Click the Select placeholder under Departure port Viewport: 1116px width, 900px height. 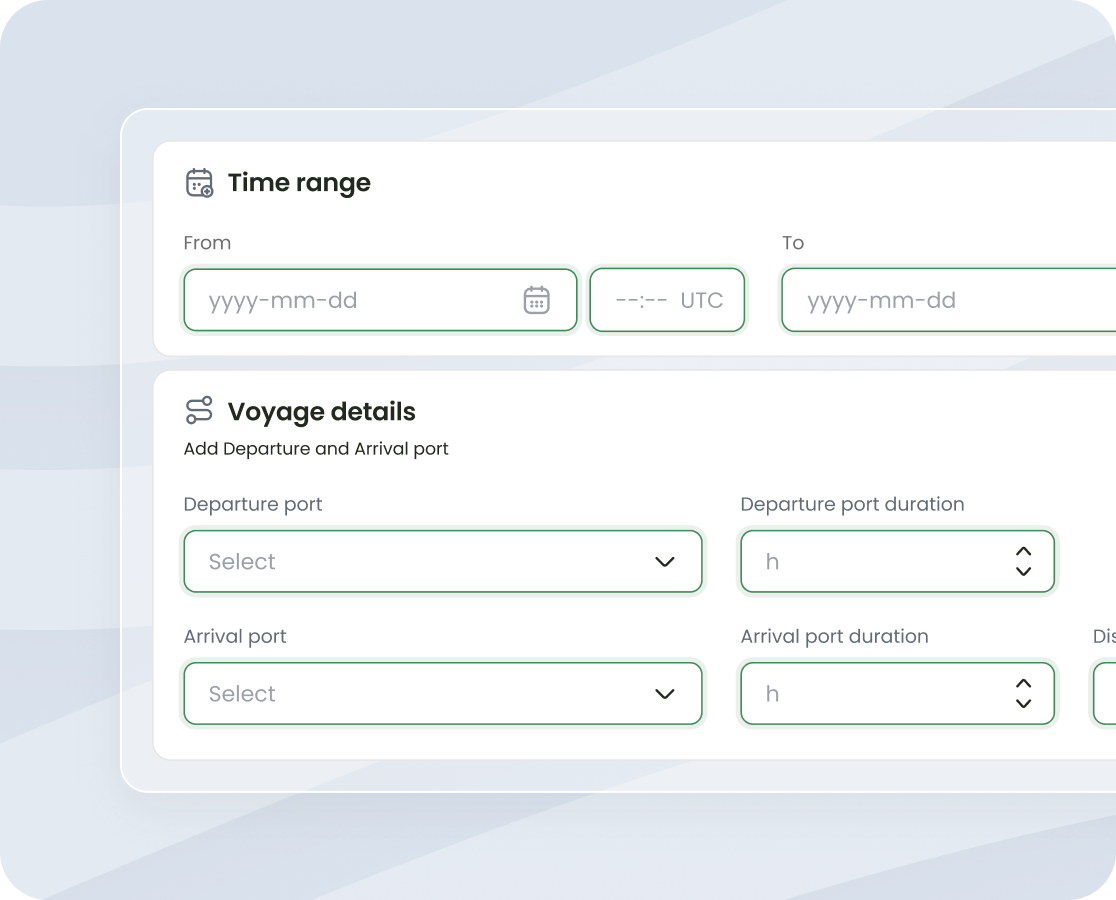pos(242,562)
